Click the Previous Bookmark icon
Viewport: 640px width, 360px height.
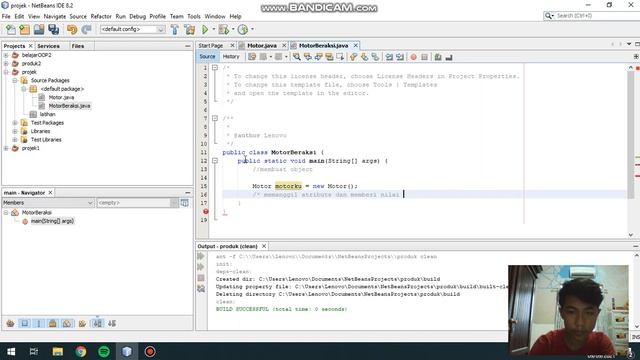coord(353,57)
